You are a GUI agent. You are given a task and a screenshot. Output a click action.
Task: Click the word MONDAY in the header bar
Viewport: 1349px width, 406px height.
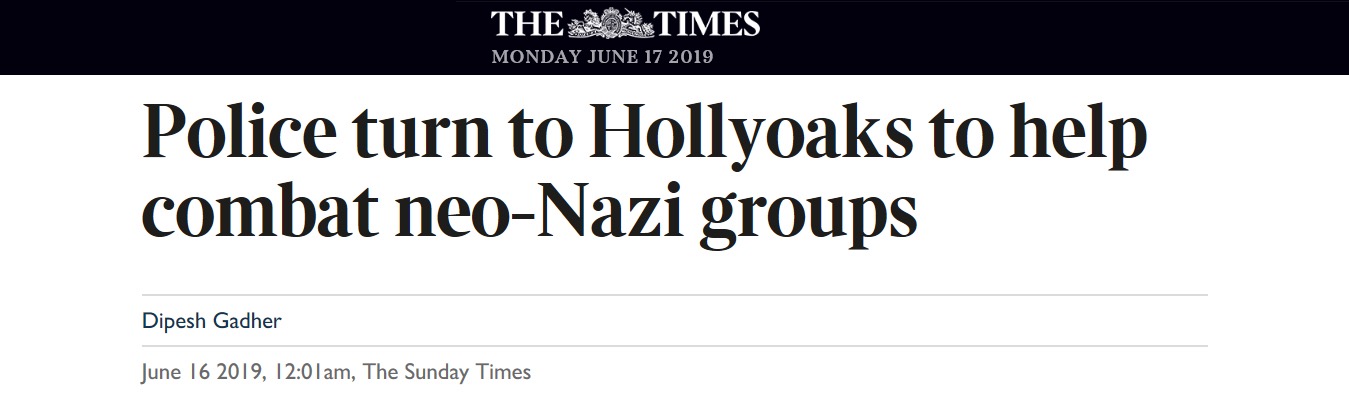click(x=535, y=57)
